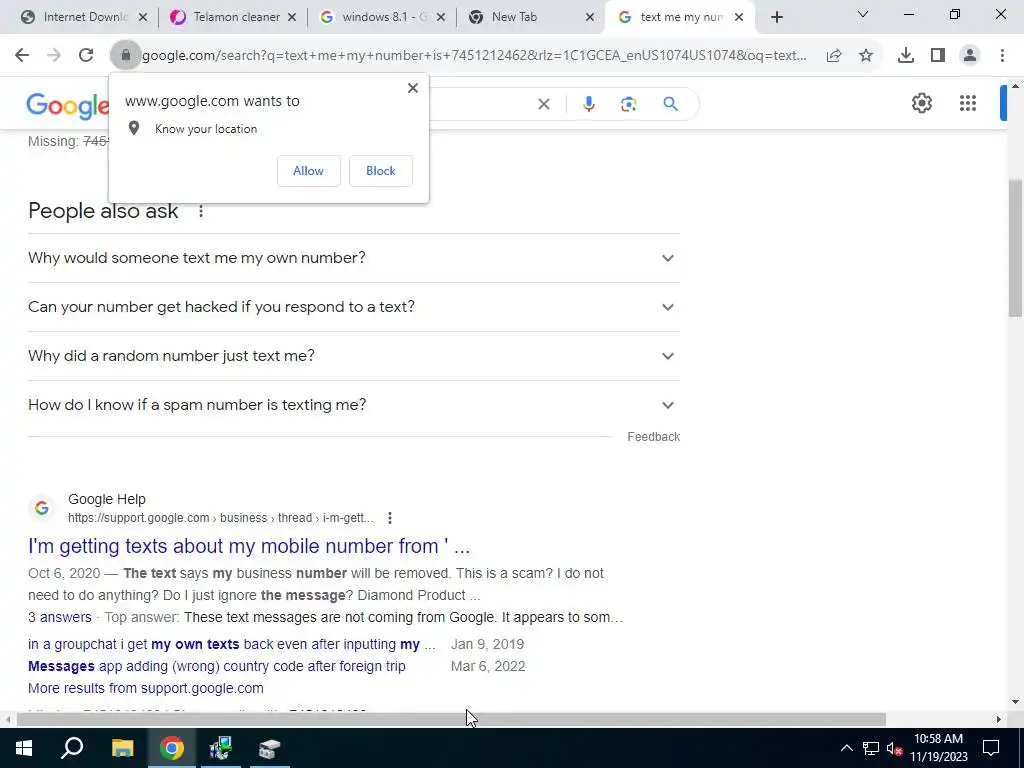Close the windows 8.1 tab
Image resolution: width=1024 pixels, height=768 pixels.
click(441, 18)
